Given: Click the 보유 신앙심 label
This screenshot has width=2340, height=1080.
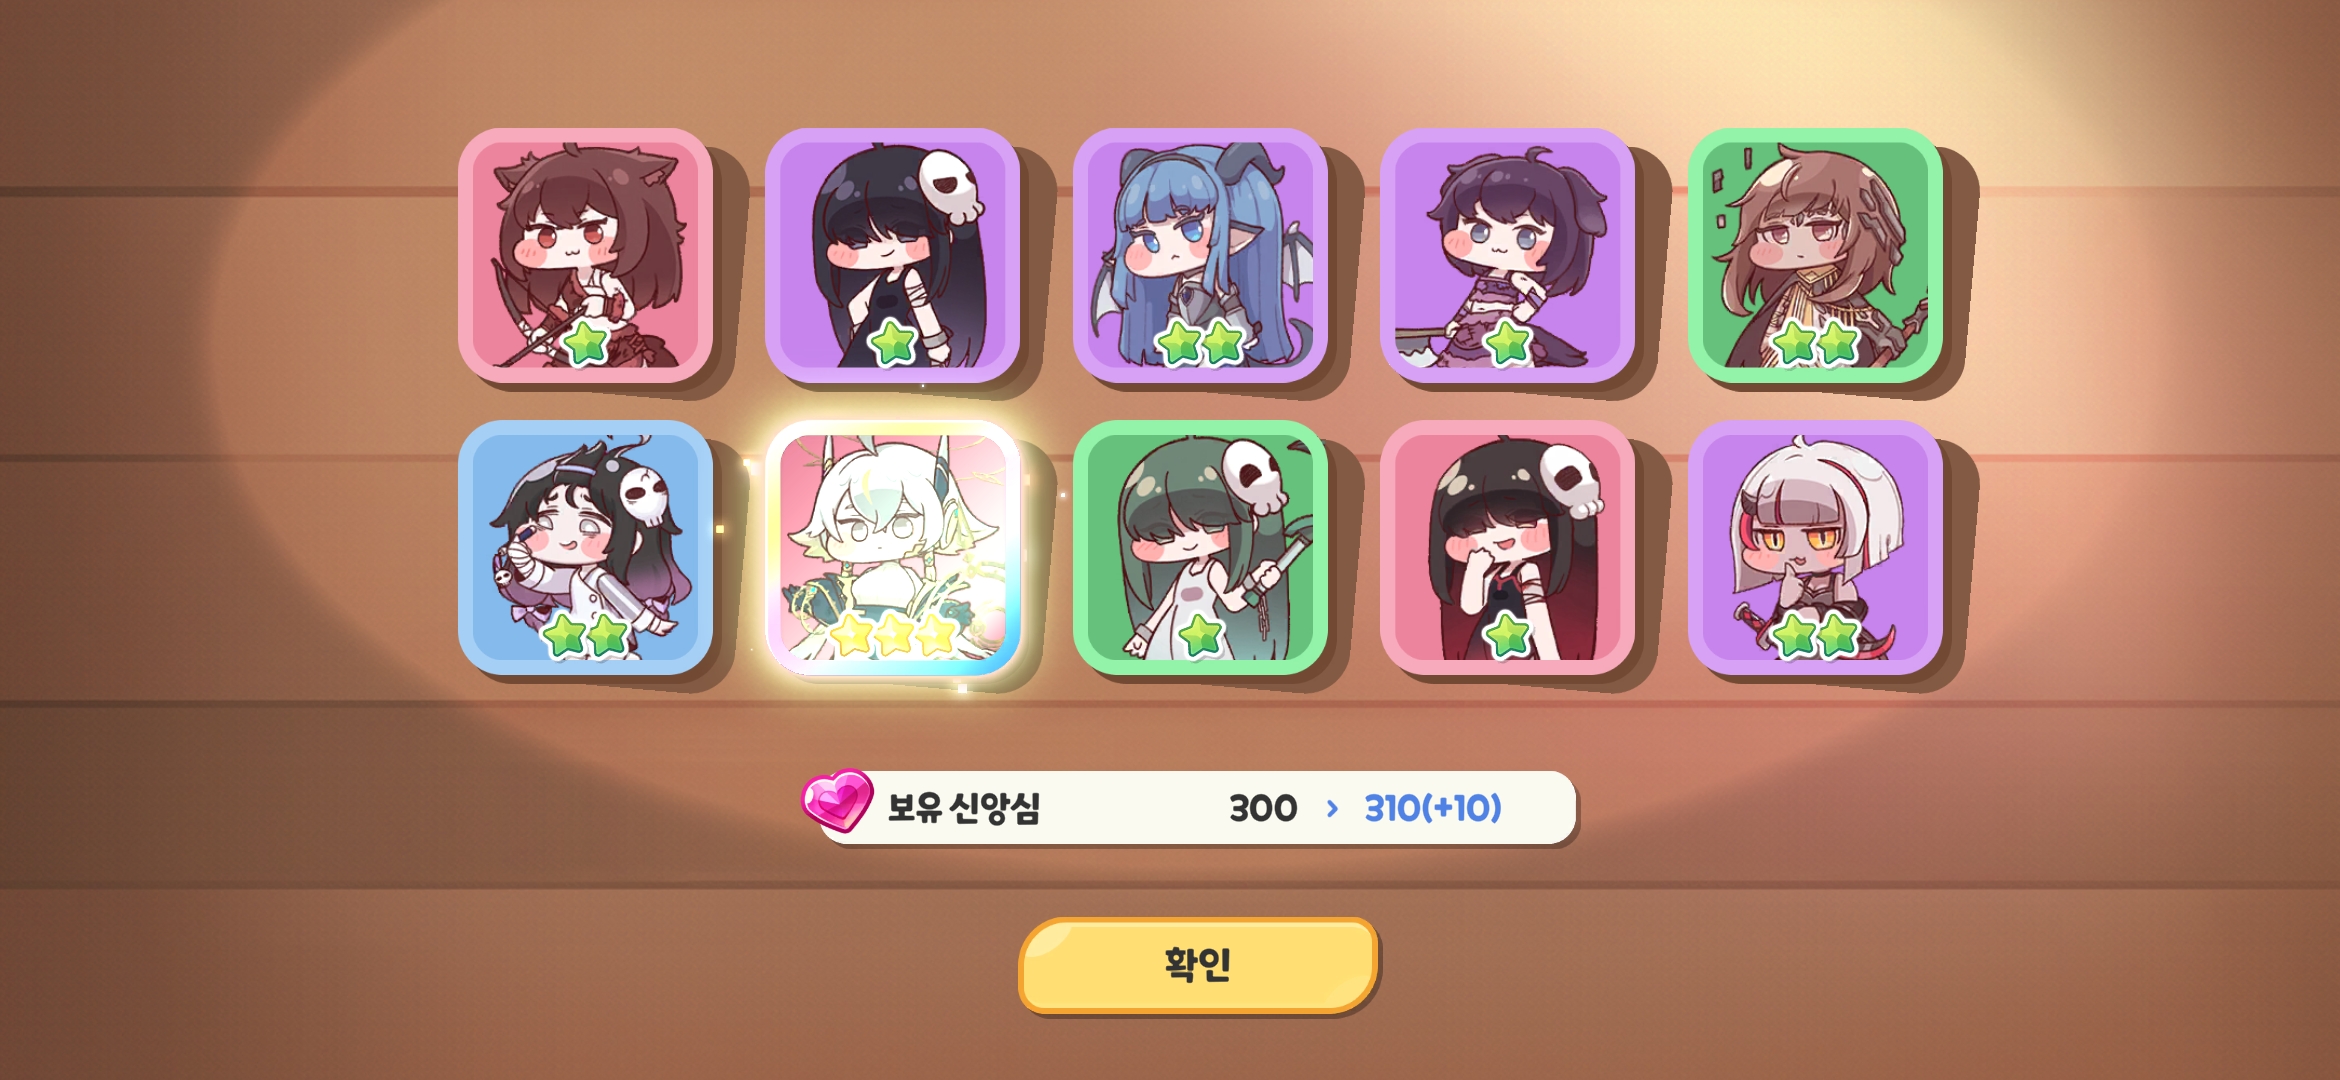Looking at the screenshot, I should (963, 807).
